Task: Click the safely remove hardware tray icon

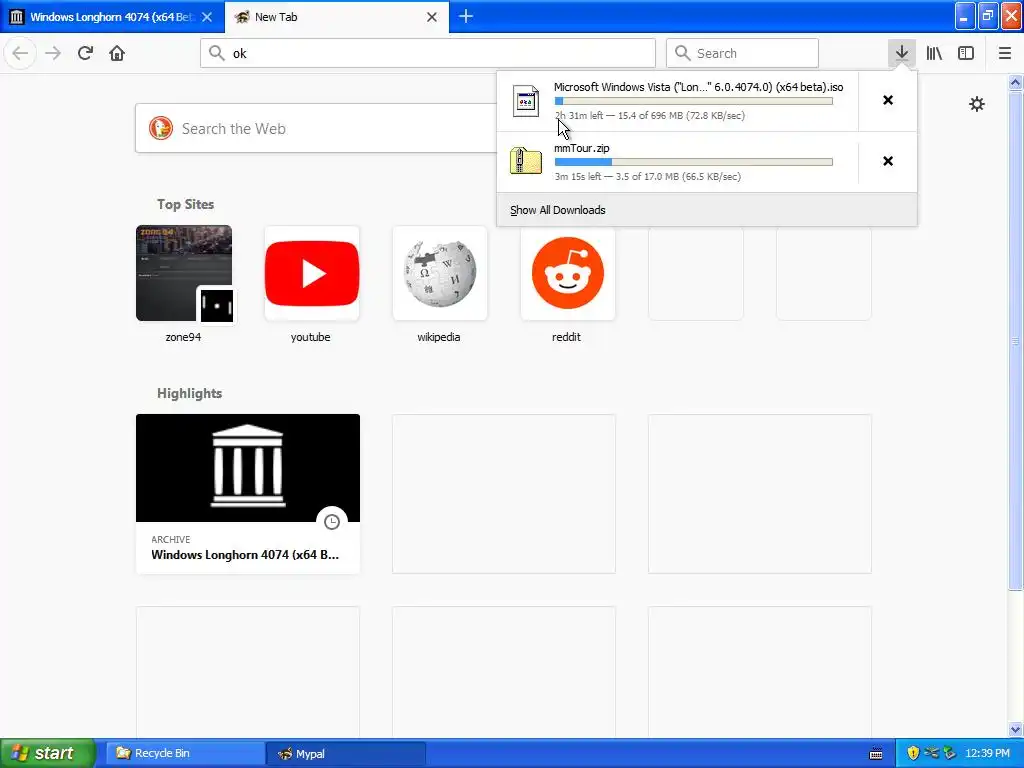Action: tap(950, 753)
